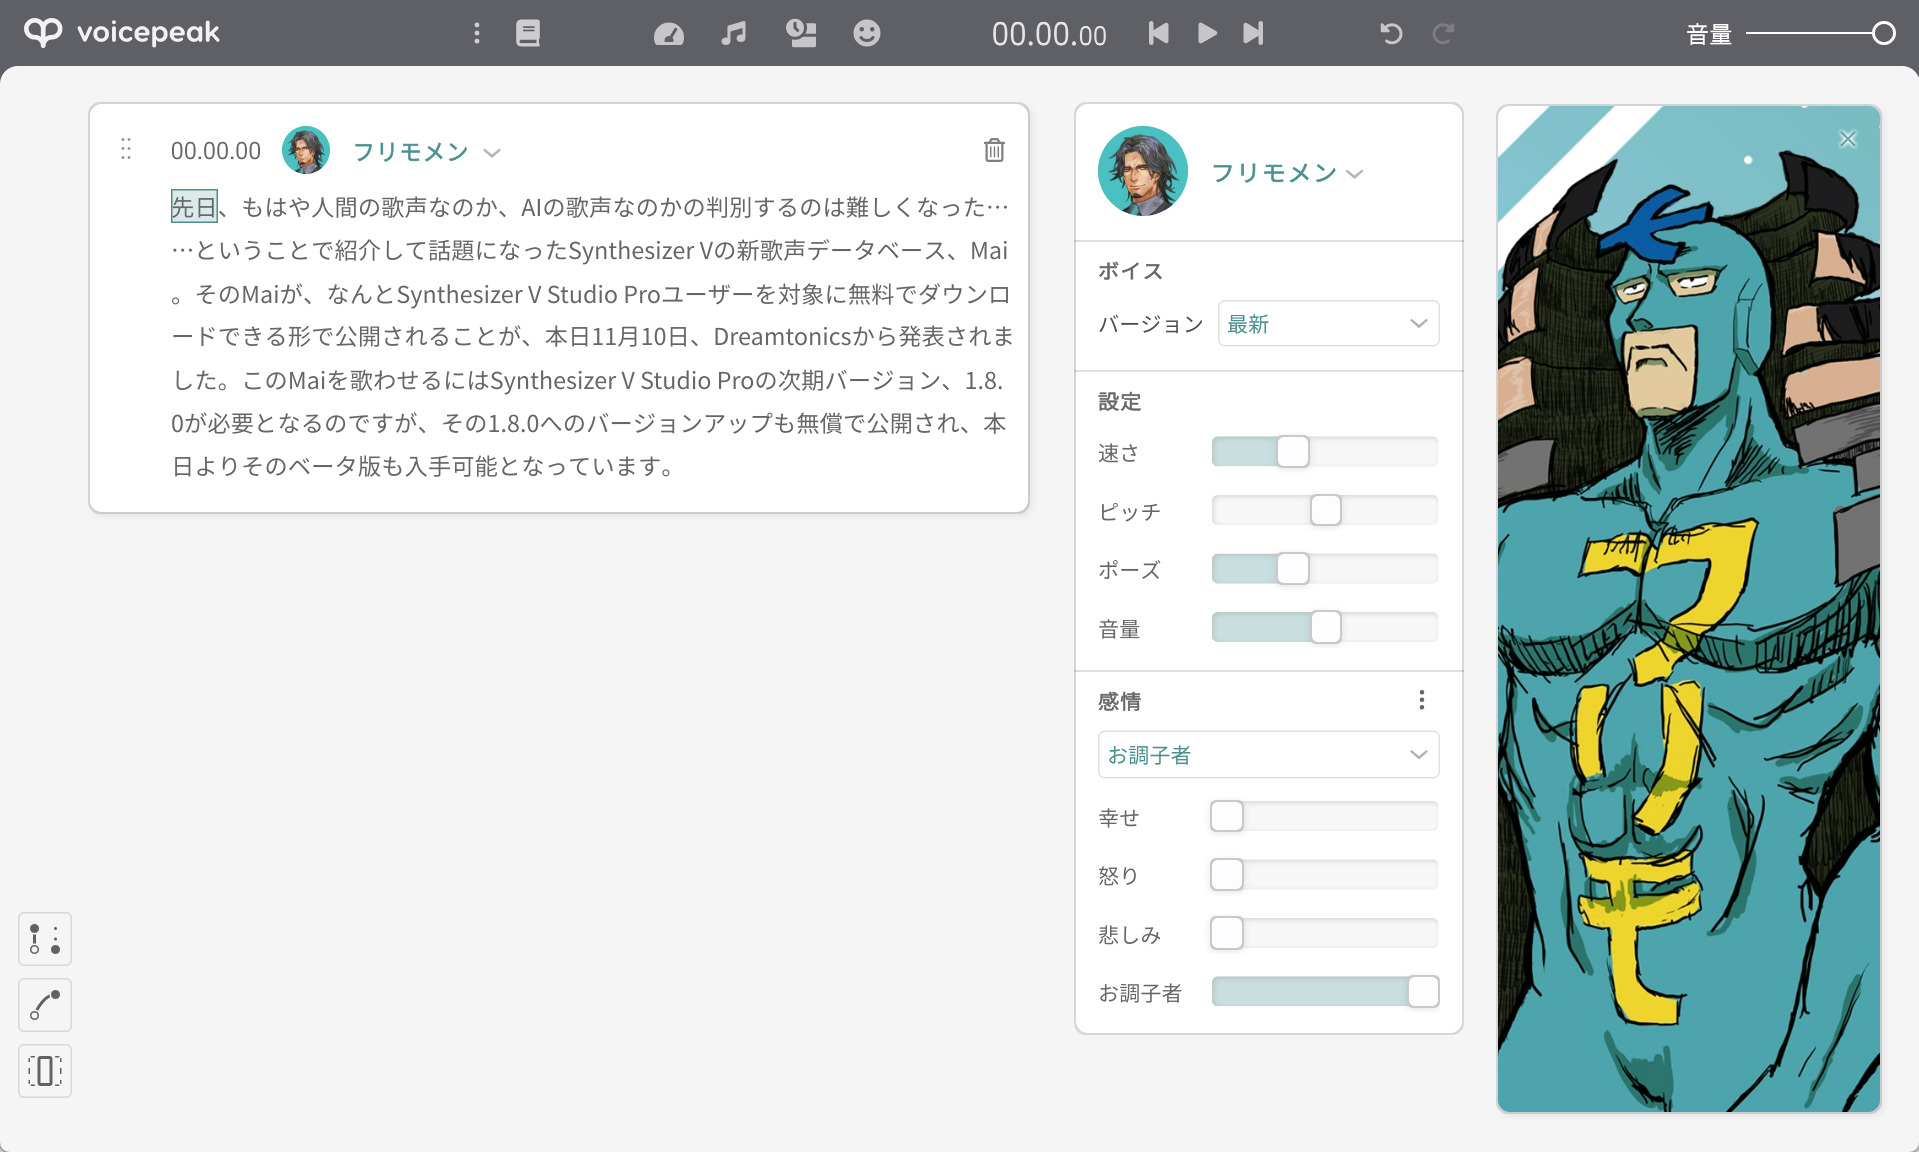Open the バージョン 最新 dropdown
Image resolution: width=1919 pixels, height=1152 pixels.
click(1328, 324)
